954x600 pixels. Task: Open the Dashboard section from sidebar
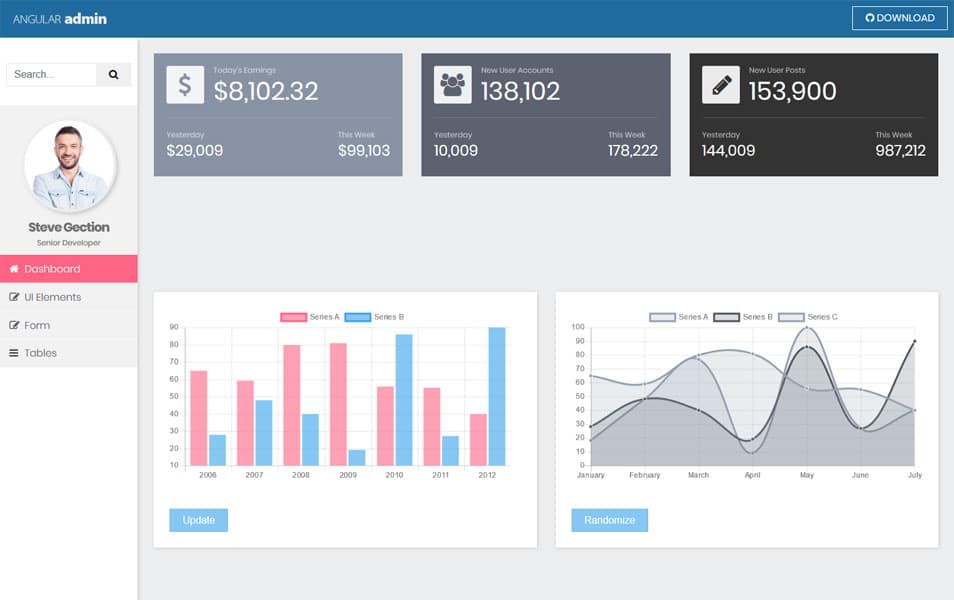[54, 268]
